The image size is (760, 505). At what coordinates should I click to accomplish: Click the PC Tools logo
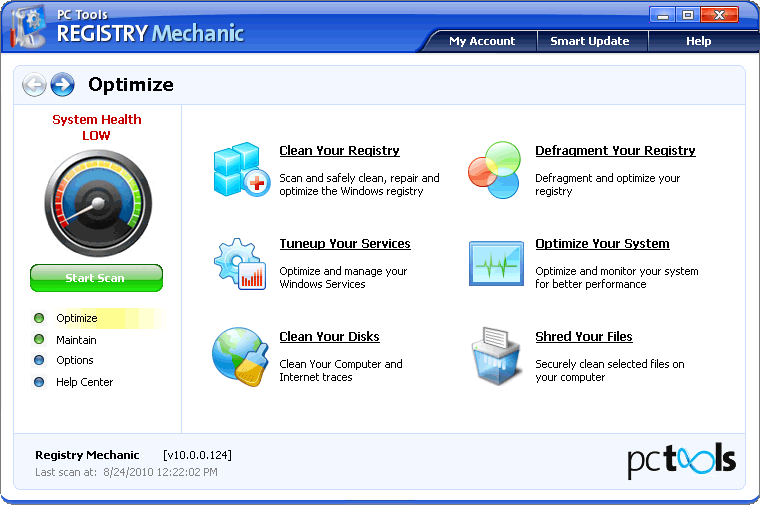[681, 459]
